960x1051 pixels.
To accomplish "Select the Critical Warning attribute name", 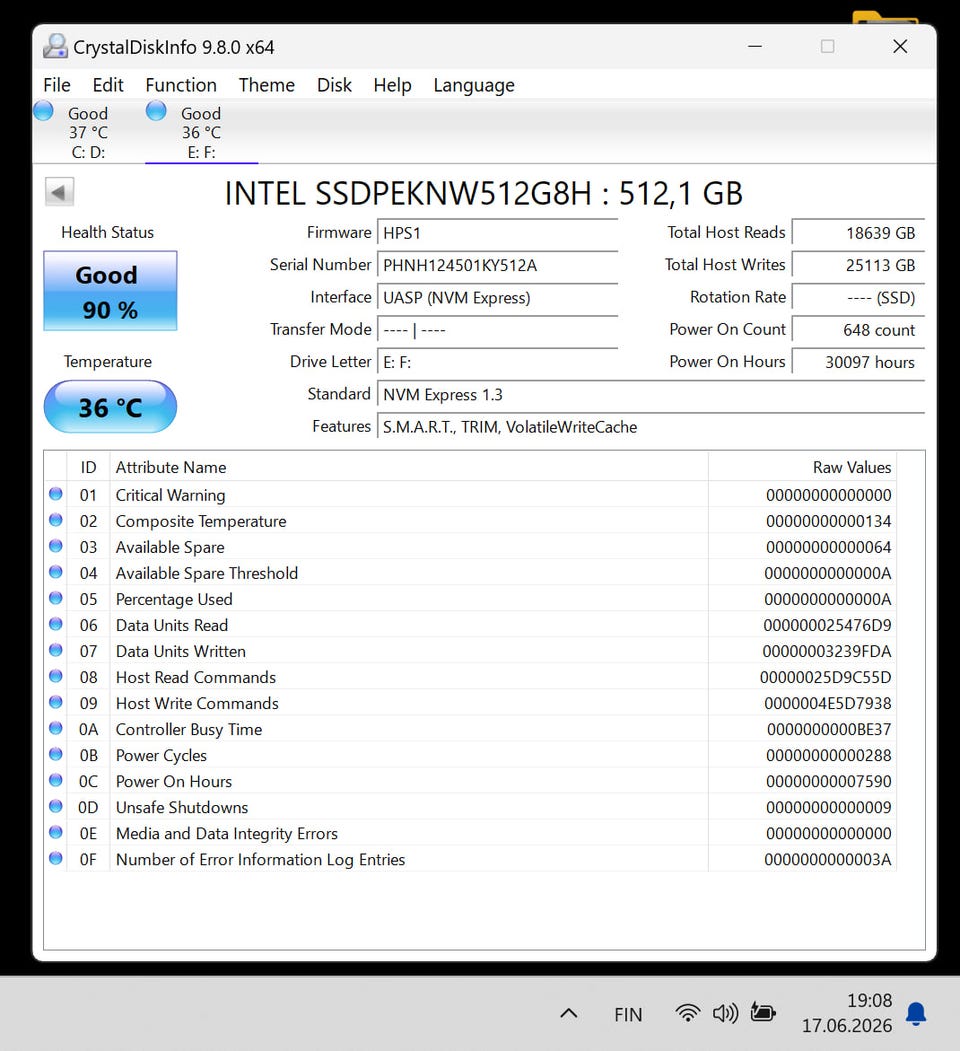I will [170, 495].
